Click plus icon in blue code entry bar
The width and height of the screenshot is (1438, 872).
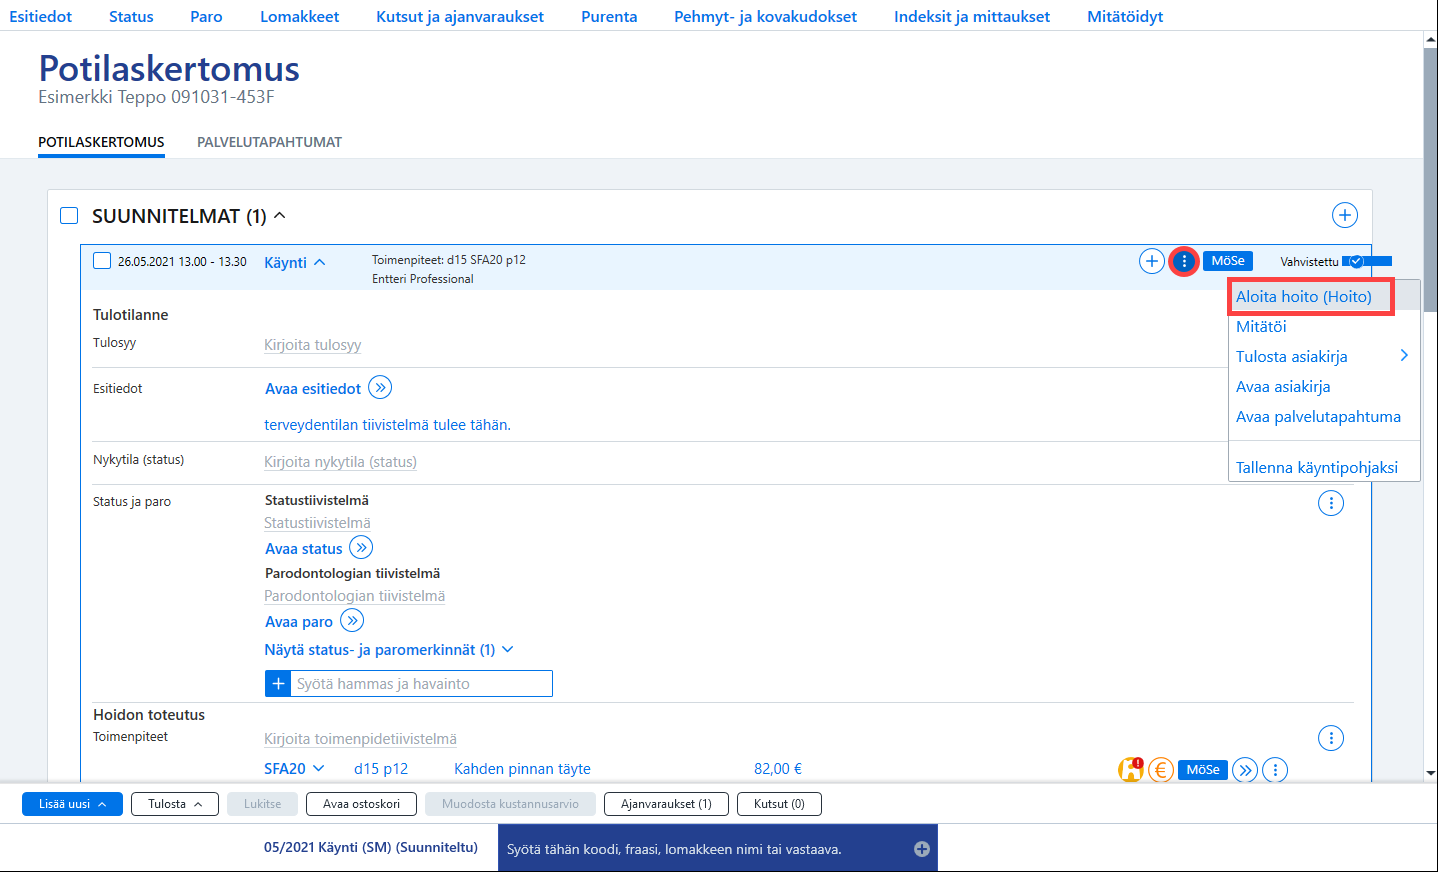point(922,849)
